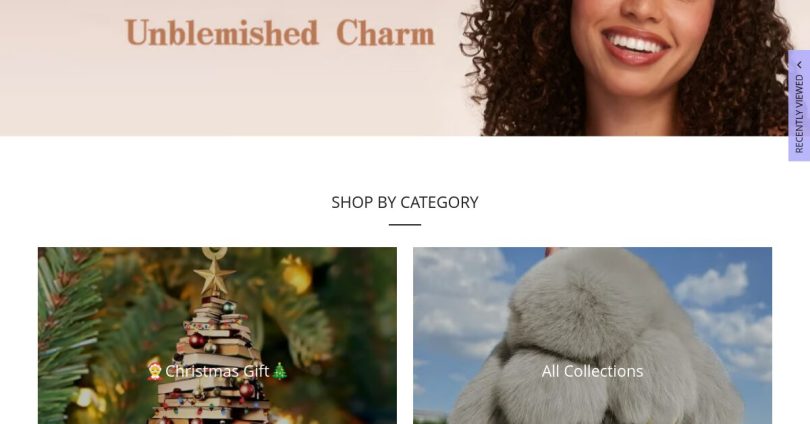Click the Unblemished Charm banner headline

pos(279,34)
